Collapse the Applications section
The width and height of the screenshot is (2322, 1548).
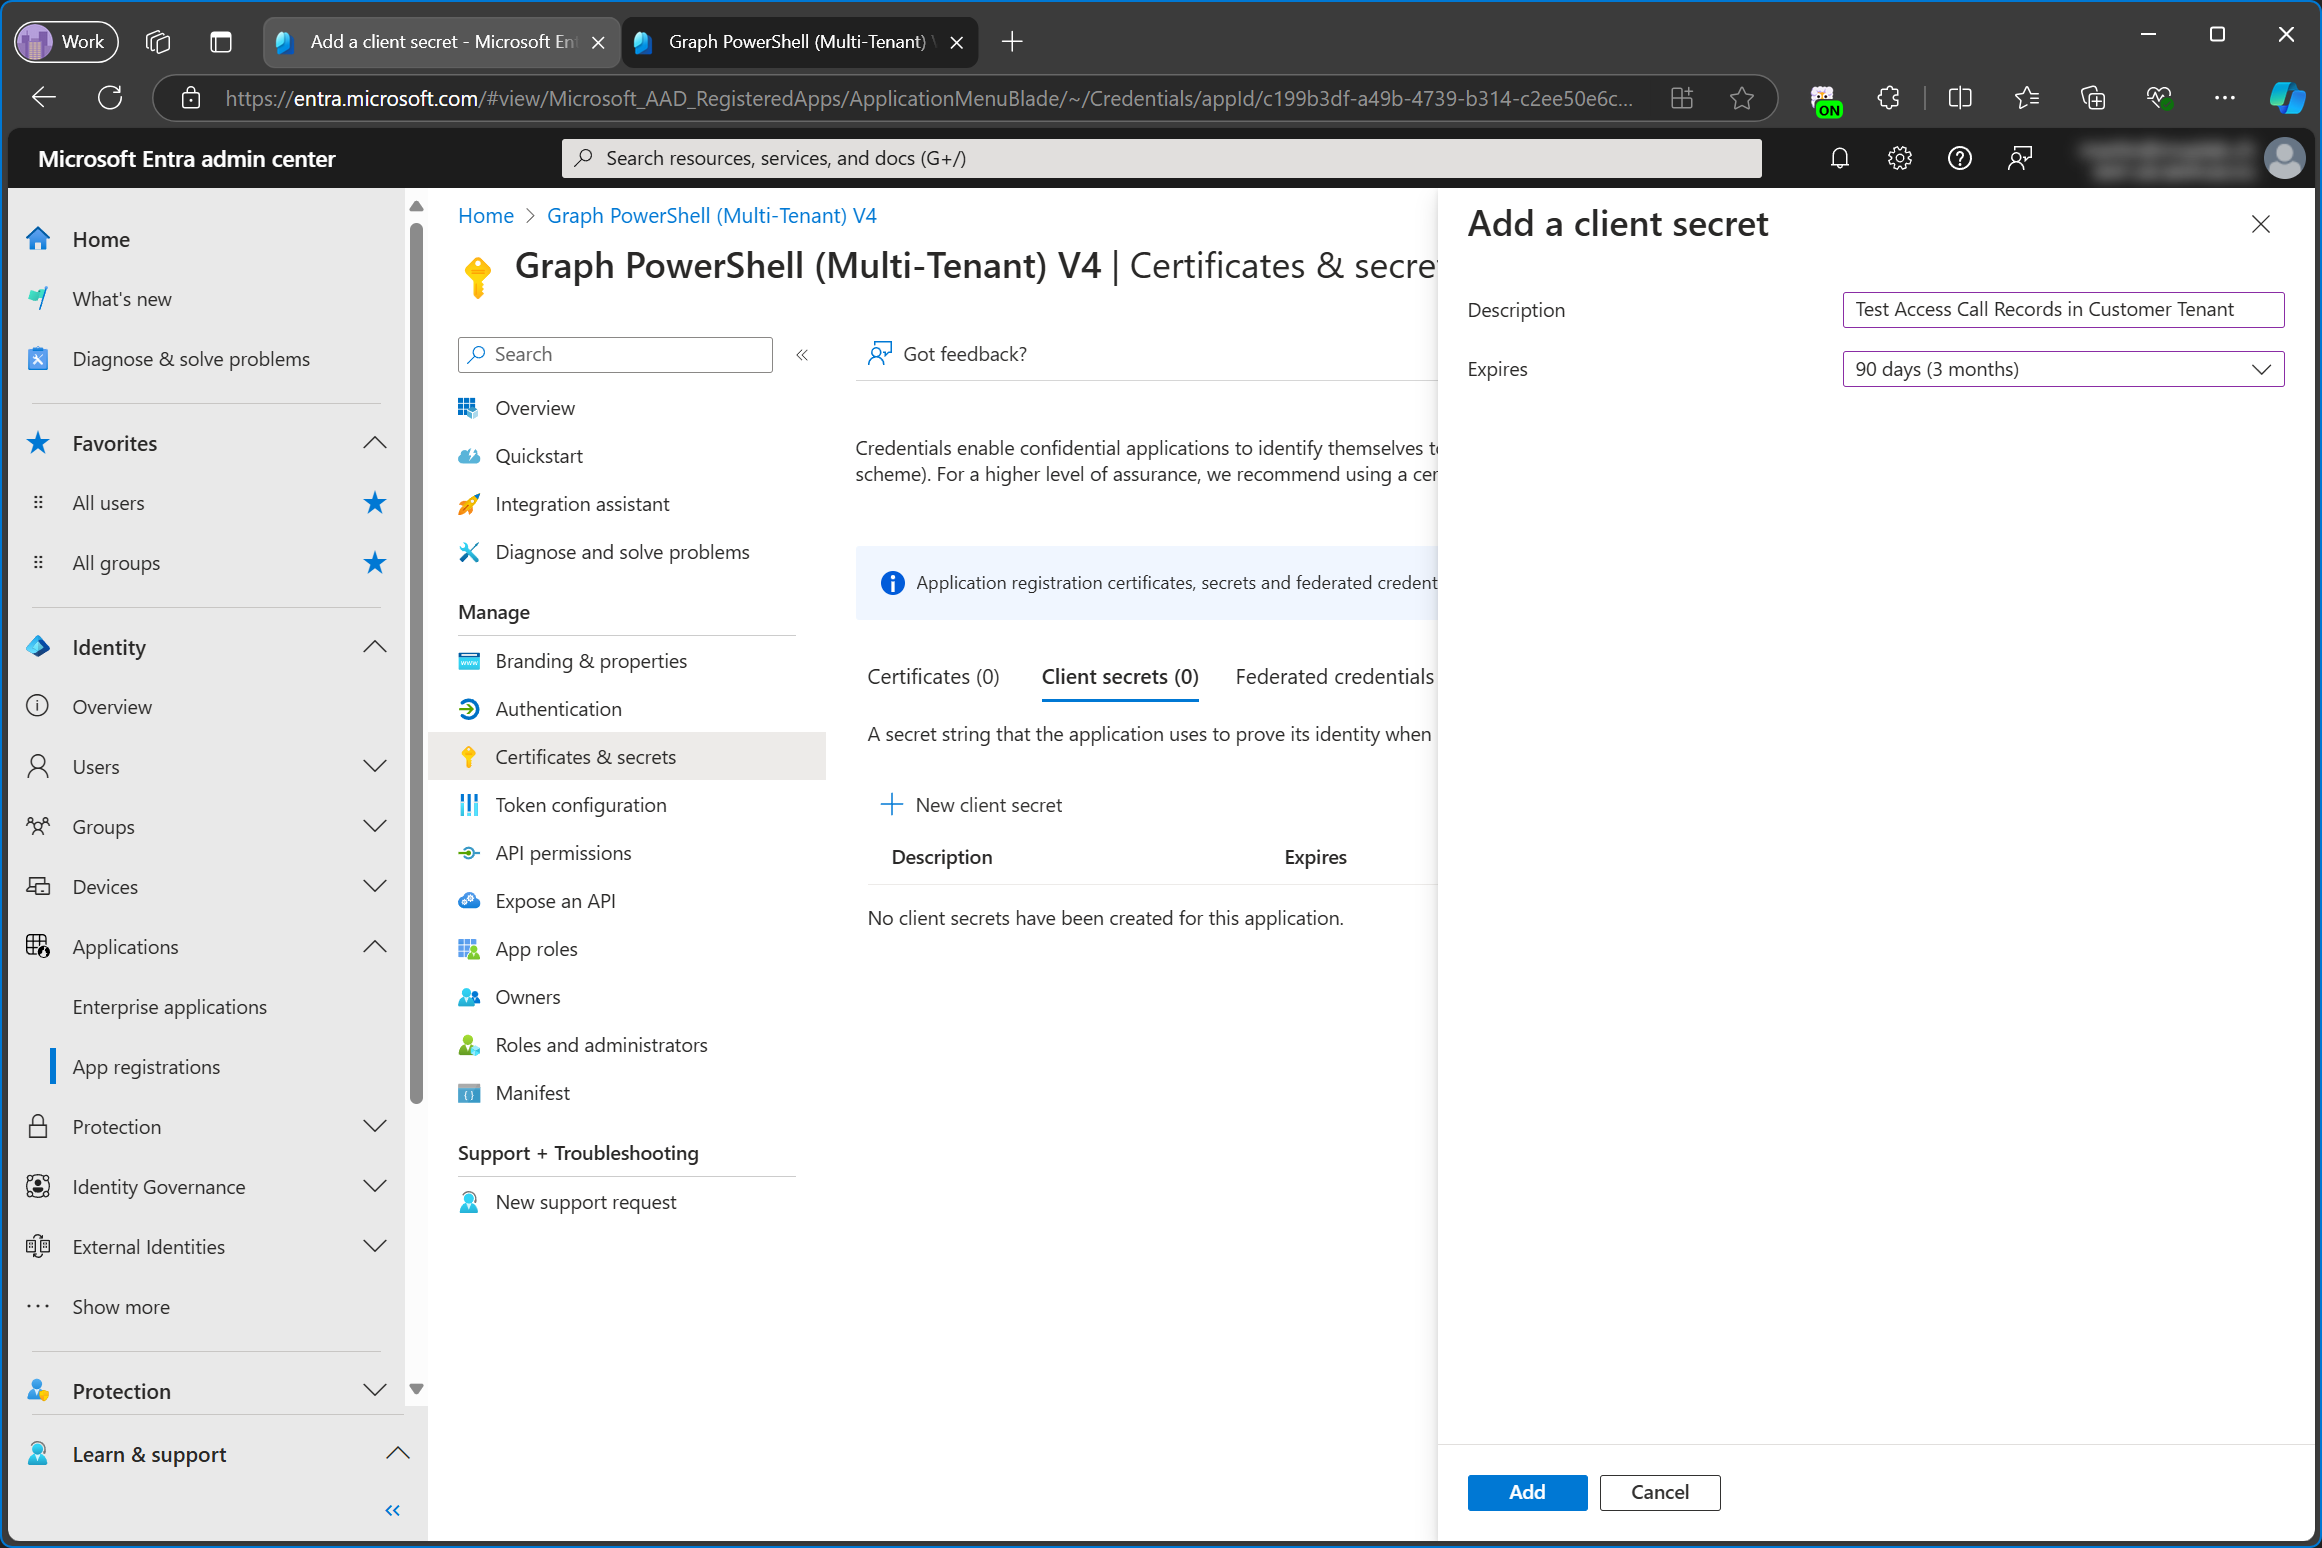(x=375, y=947)
